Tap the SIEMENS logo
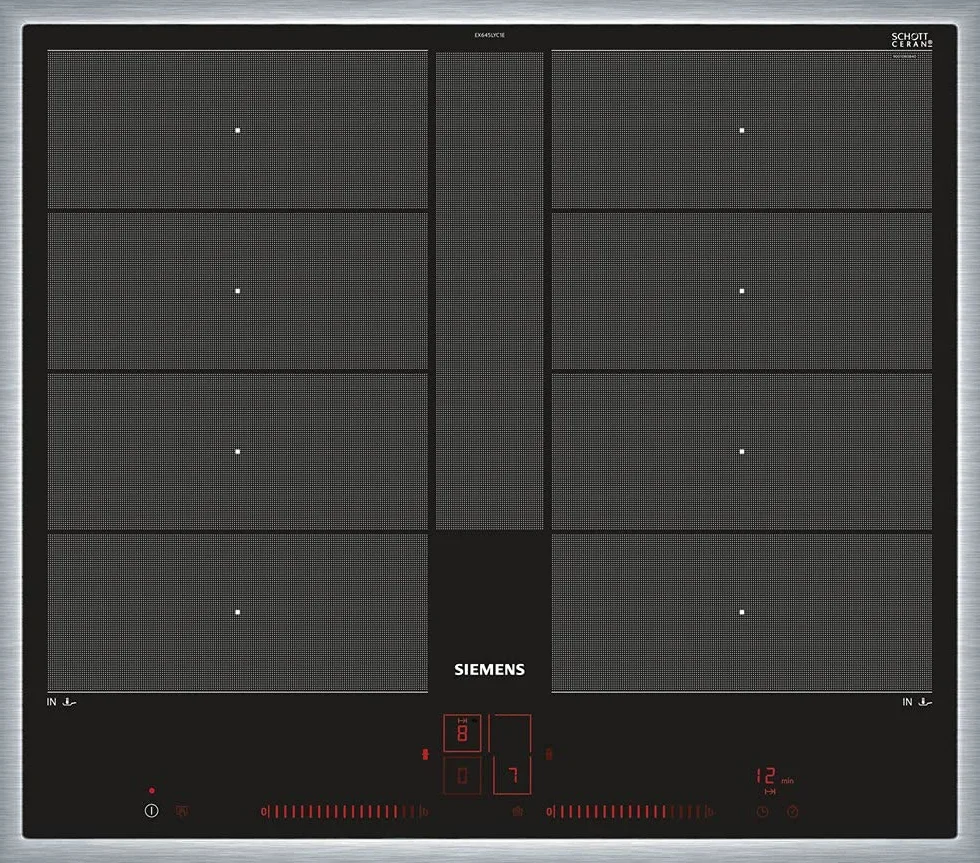This screenshot has width=980, height=863. coord(489,669)
